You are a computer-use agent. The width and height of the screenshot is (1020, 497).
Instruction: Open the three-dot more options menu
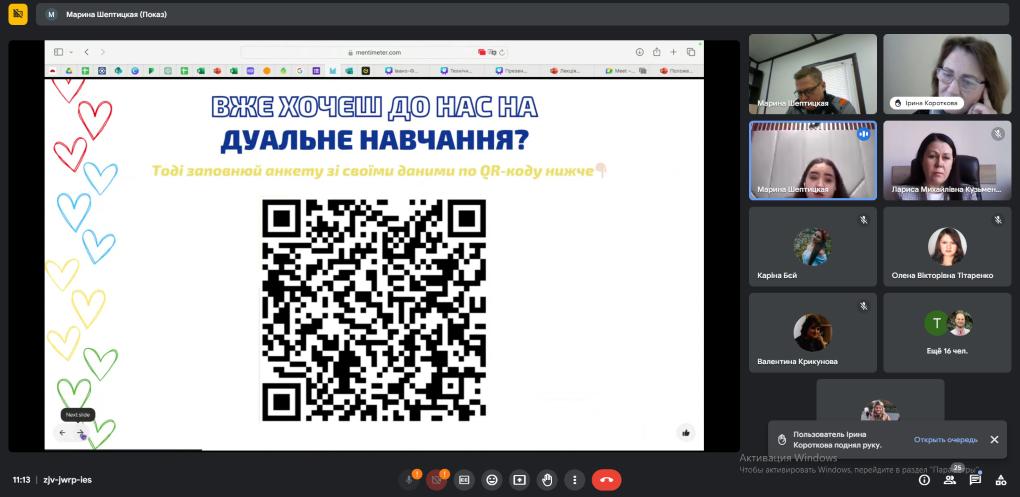574,480
